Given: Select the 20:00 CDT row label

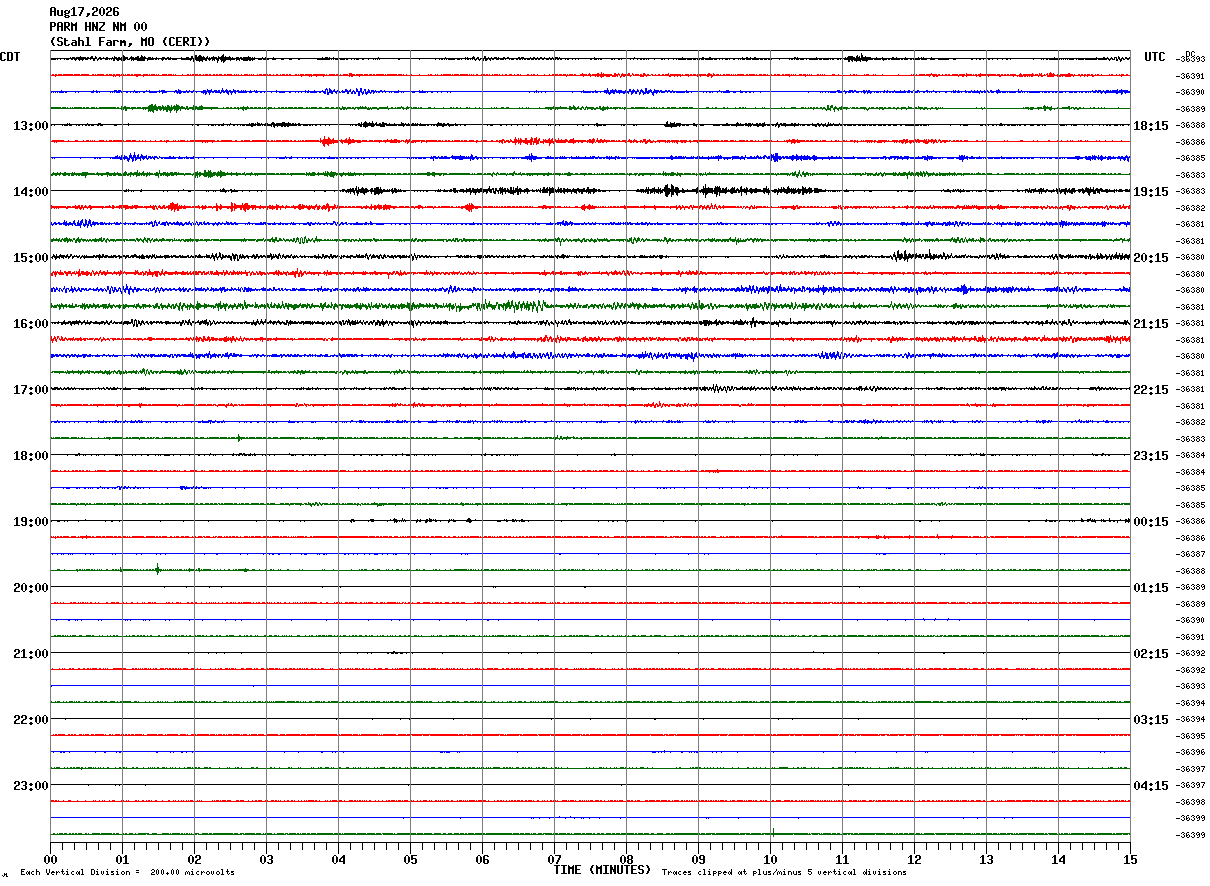Looking at the screenshot, I should [x=30, y=588].
